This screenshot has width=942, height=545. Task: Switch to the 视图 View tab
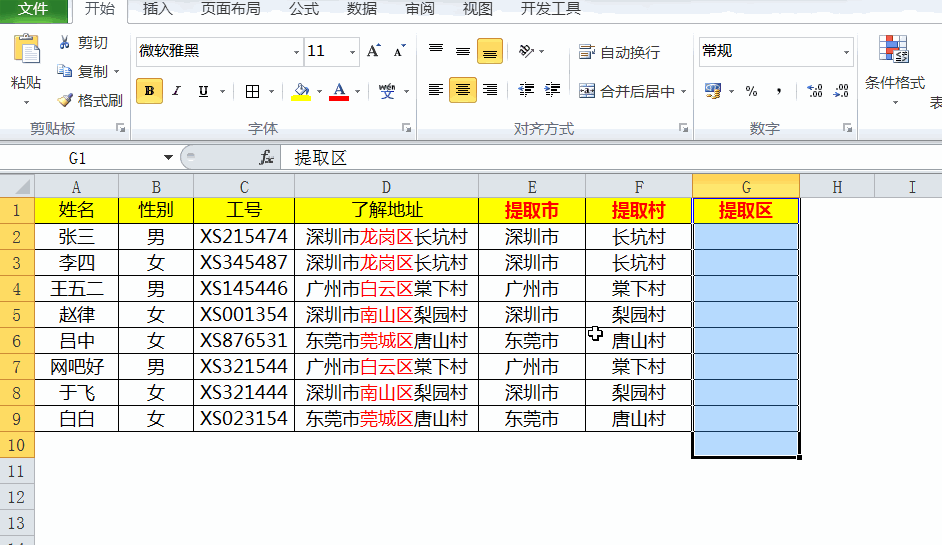click(478, 9)
